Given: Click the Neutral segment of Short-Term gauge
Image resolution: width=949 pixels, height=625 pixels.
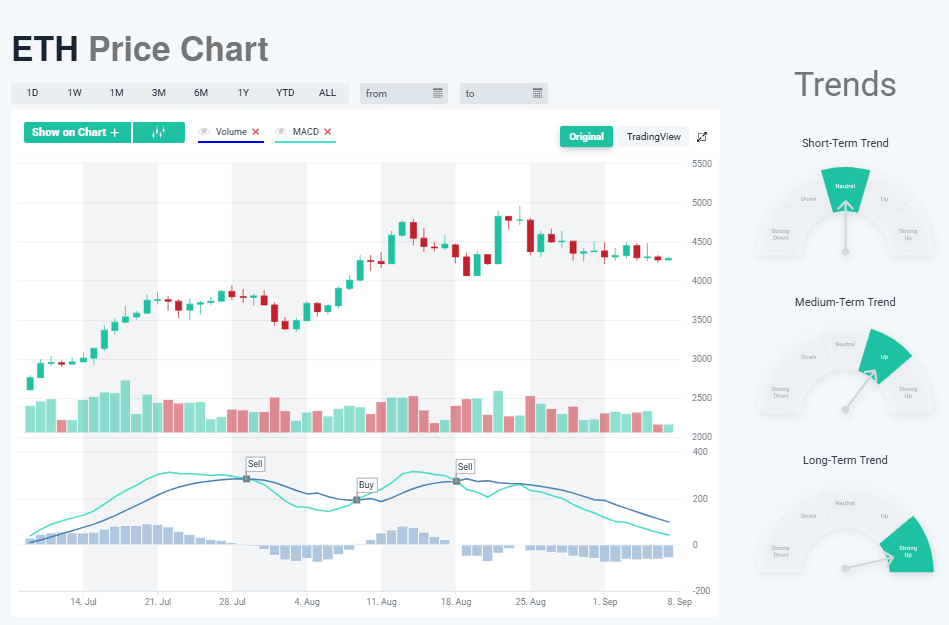Looking at the screenshot, I should [845, 187].
